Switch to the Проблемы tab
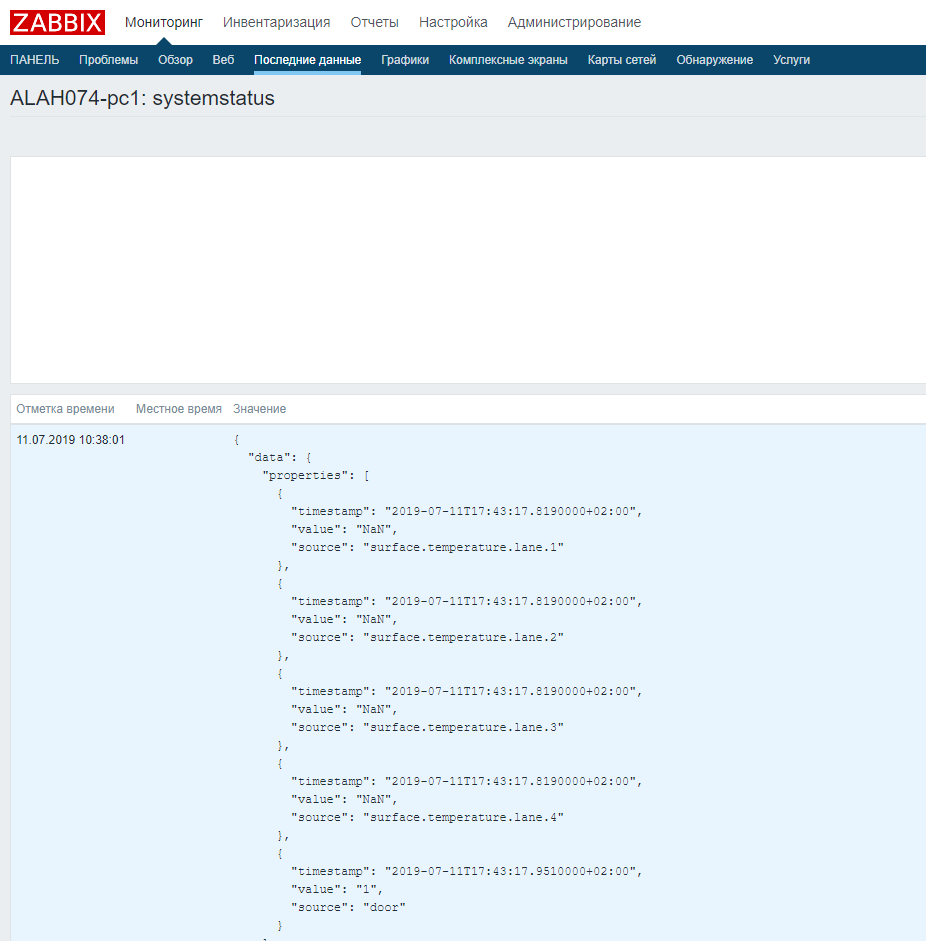The image size is (926, 941). tap(108, 59)
